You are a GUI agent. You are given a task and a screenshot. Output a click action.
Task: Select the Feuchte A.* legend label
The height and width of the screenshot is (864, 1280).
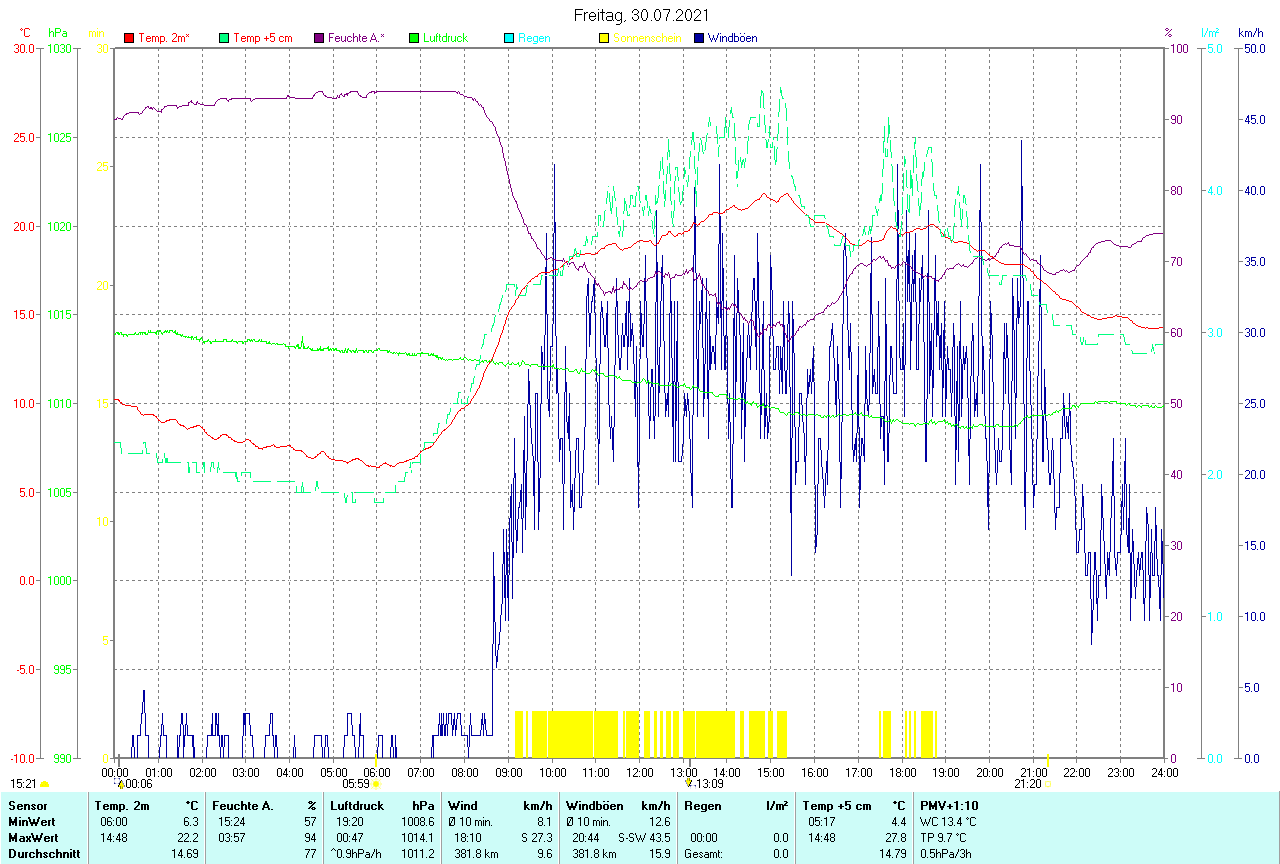pos(356,38)
